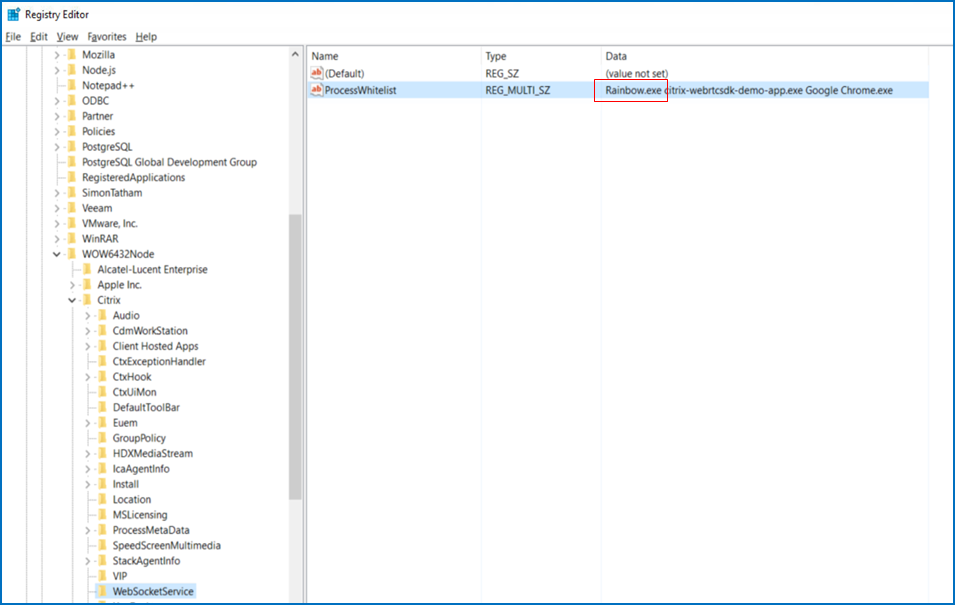Select the Alcatel-Lucent Enterprise key
955x605 pixels.
[x=152, y=269]
